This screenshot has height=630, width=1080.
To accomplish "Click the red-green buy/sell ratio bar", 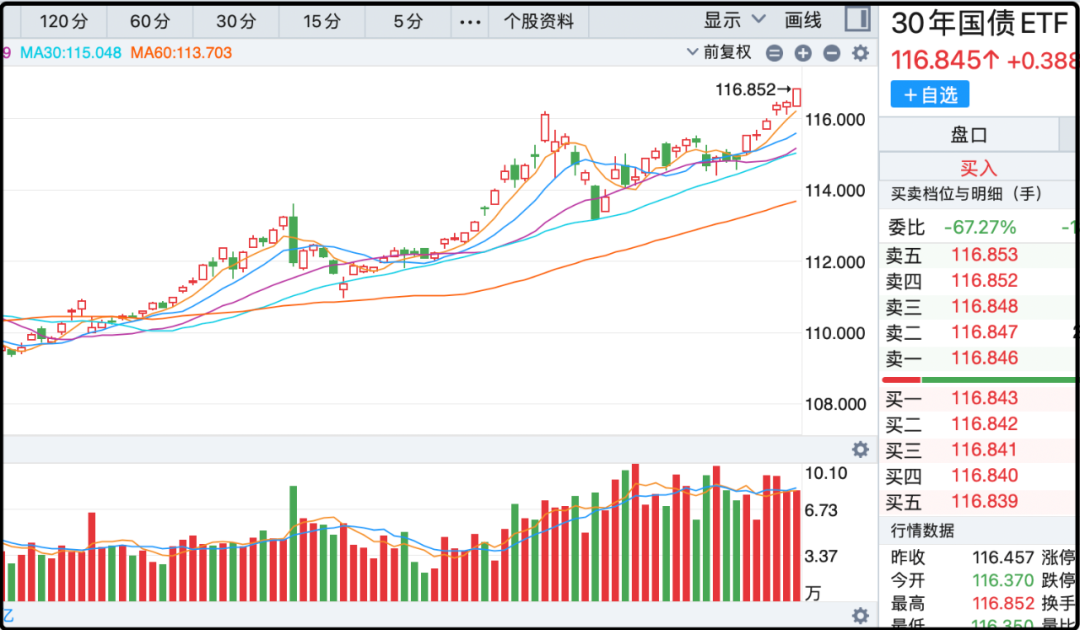I will [978, 380].
